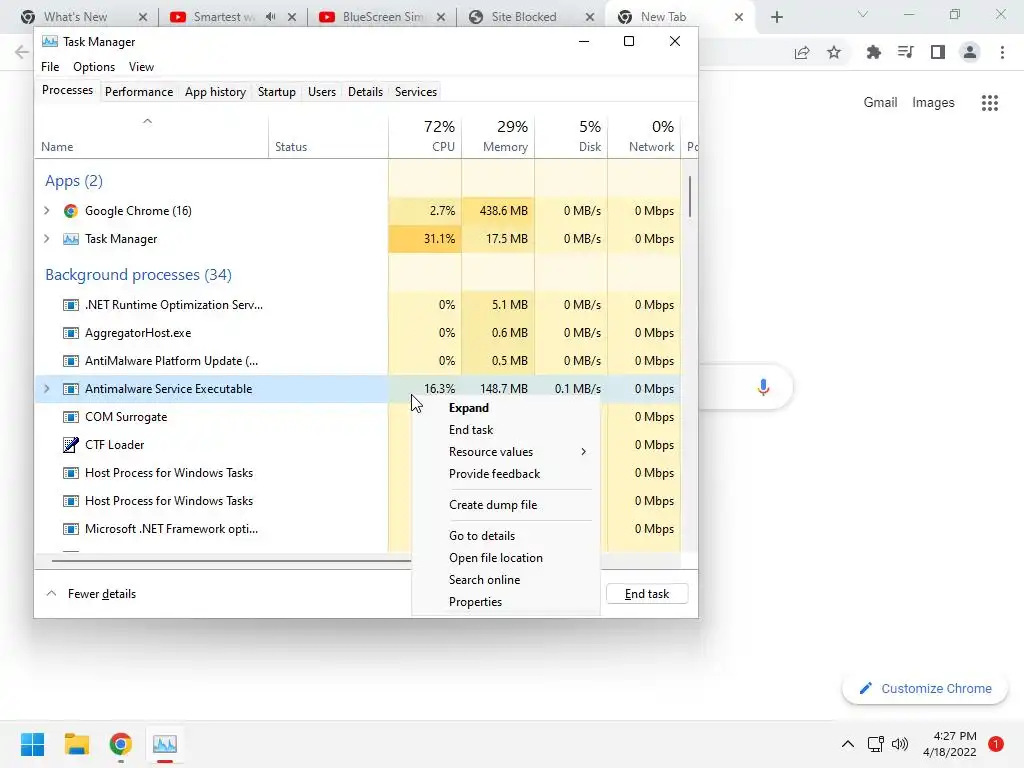
Task: Expand the Google Chrome process group
Action: pyautogui.click(x=46, y=210)
